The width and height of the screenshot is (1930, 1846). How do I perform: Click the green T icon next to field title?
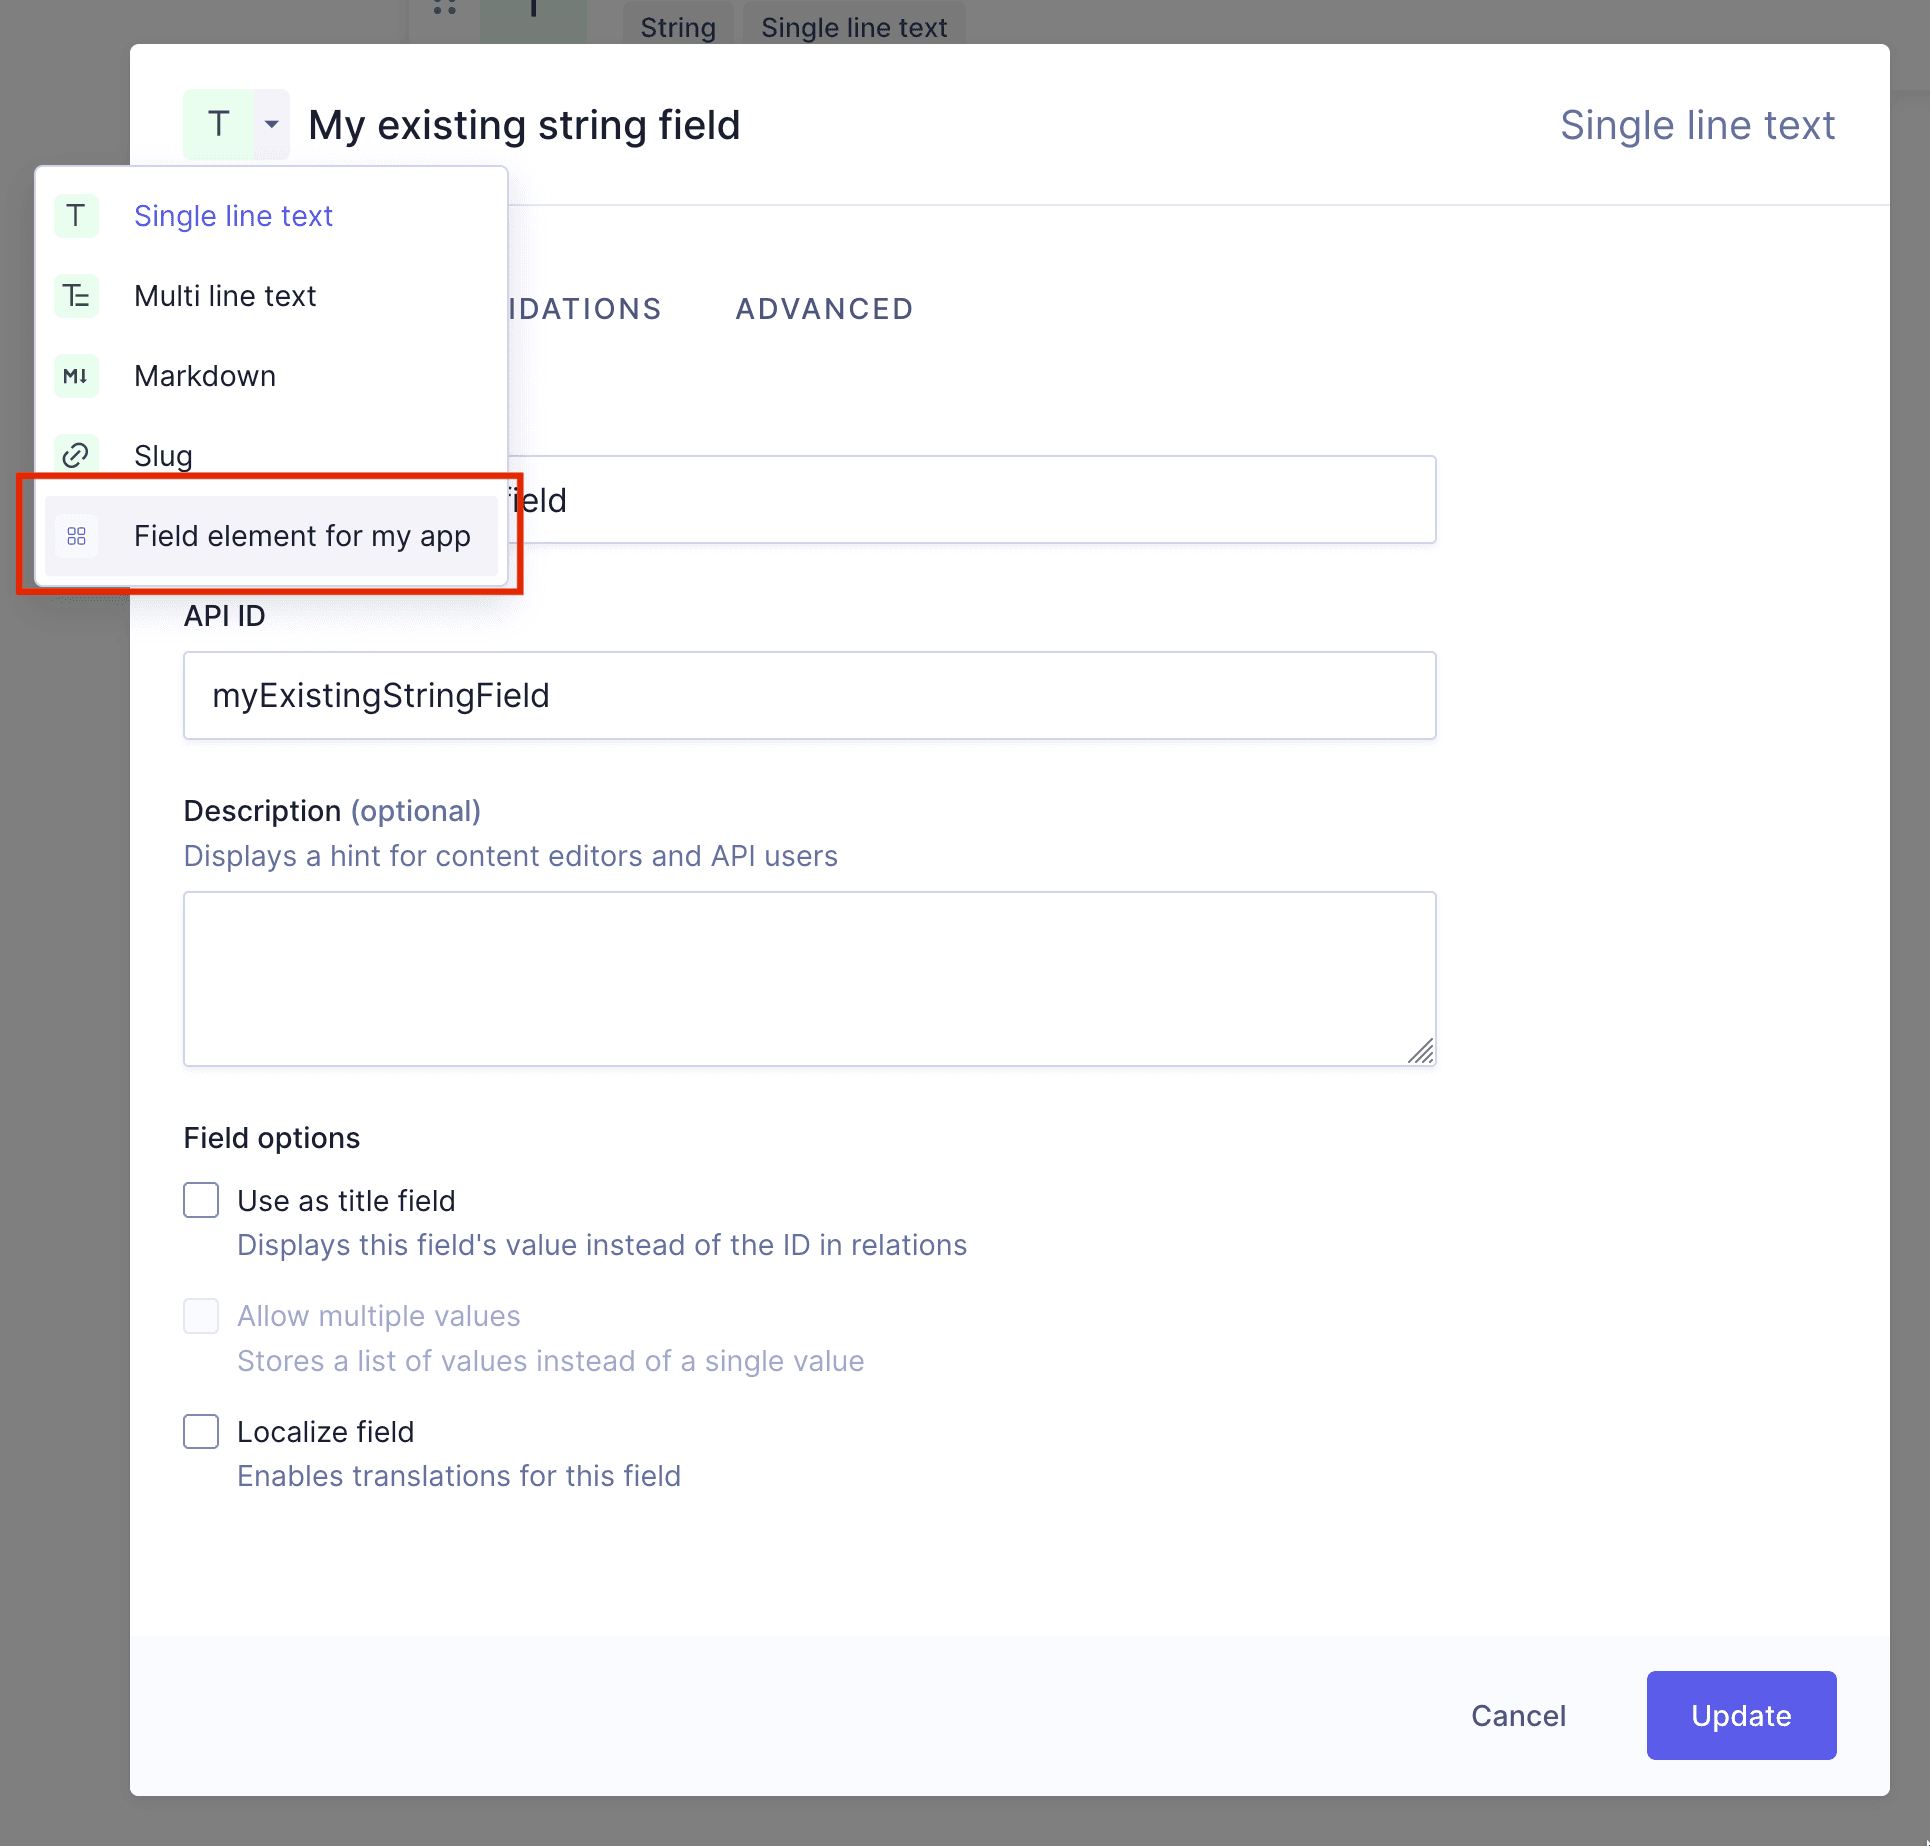218,123
